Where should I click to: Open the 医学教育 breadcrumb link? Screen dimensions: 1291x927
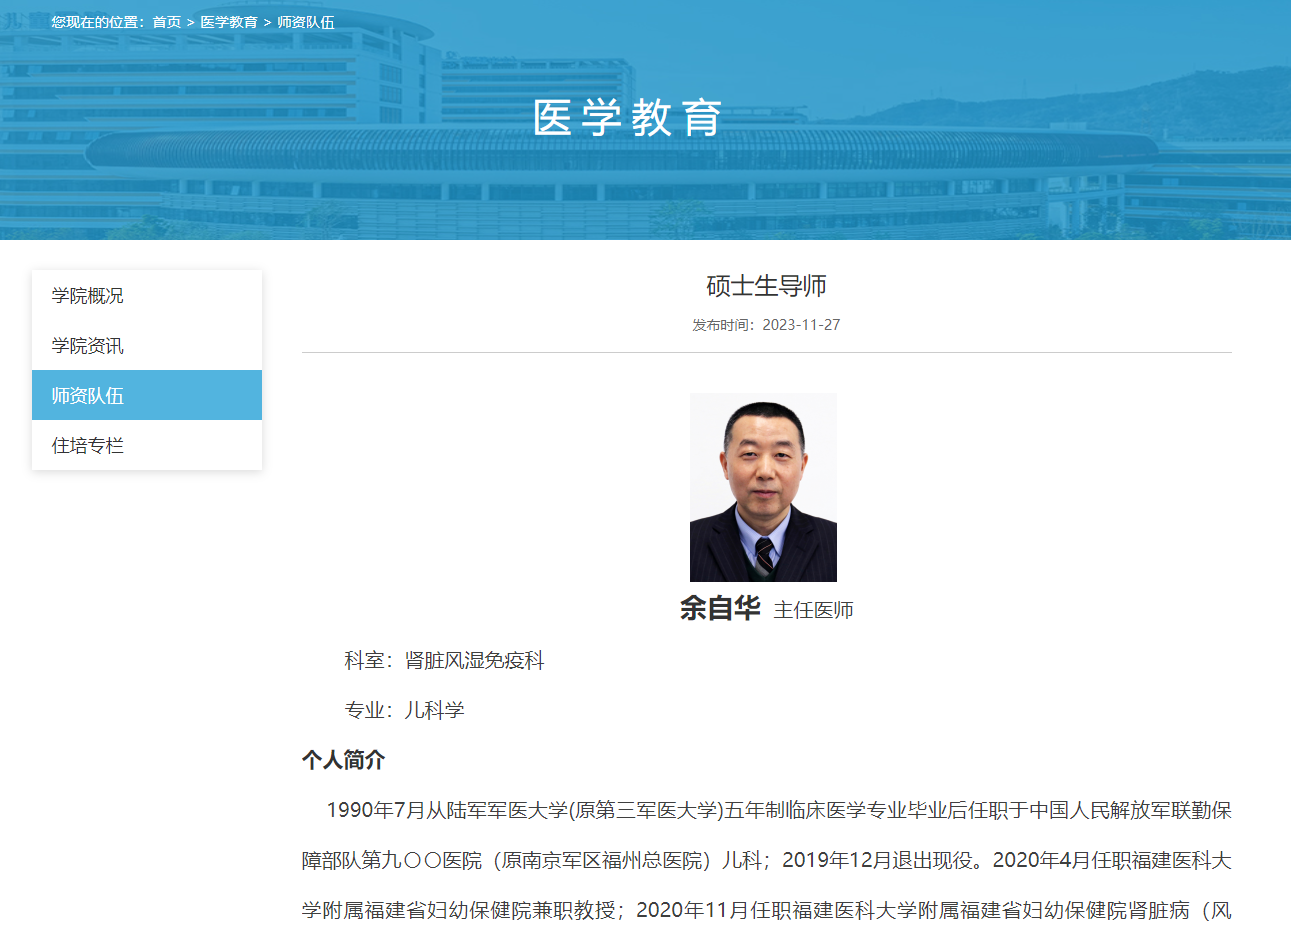coord(229,22)
